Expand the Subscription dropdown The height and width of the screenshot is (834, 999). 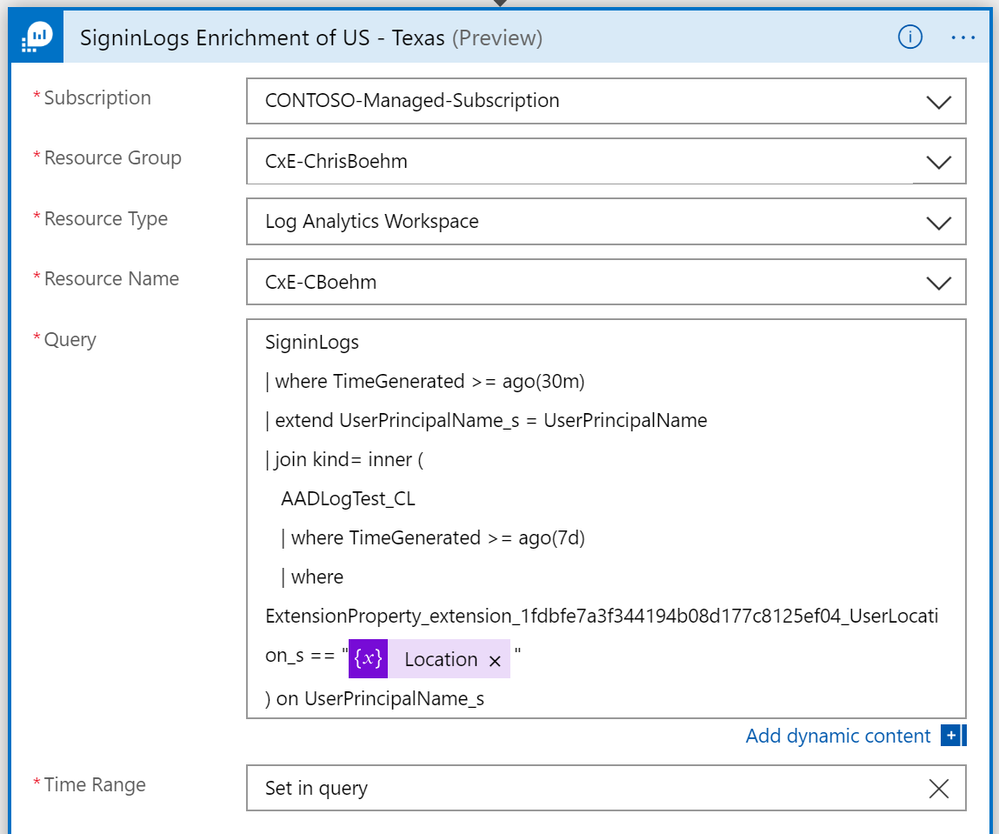click(938, 101)
